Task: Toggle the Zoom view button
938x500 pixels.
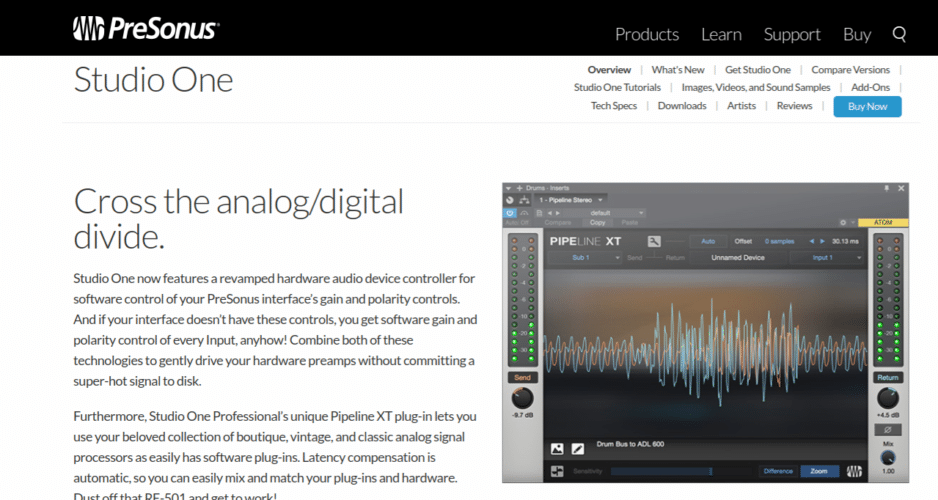Action: pyautogui.click(x=819, y=471)
